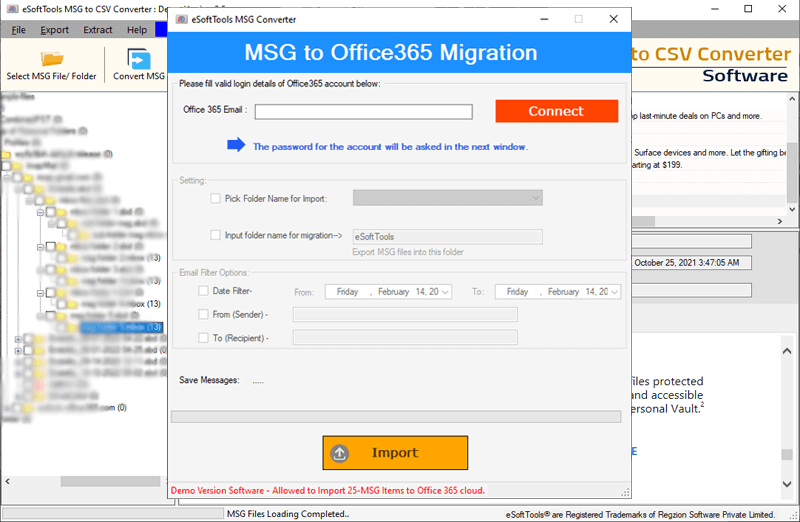This screenshot has height=522, width=800.
Task: Click the main window app icon
Action: tap(12, 9)
